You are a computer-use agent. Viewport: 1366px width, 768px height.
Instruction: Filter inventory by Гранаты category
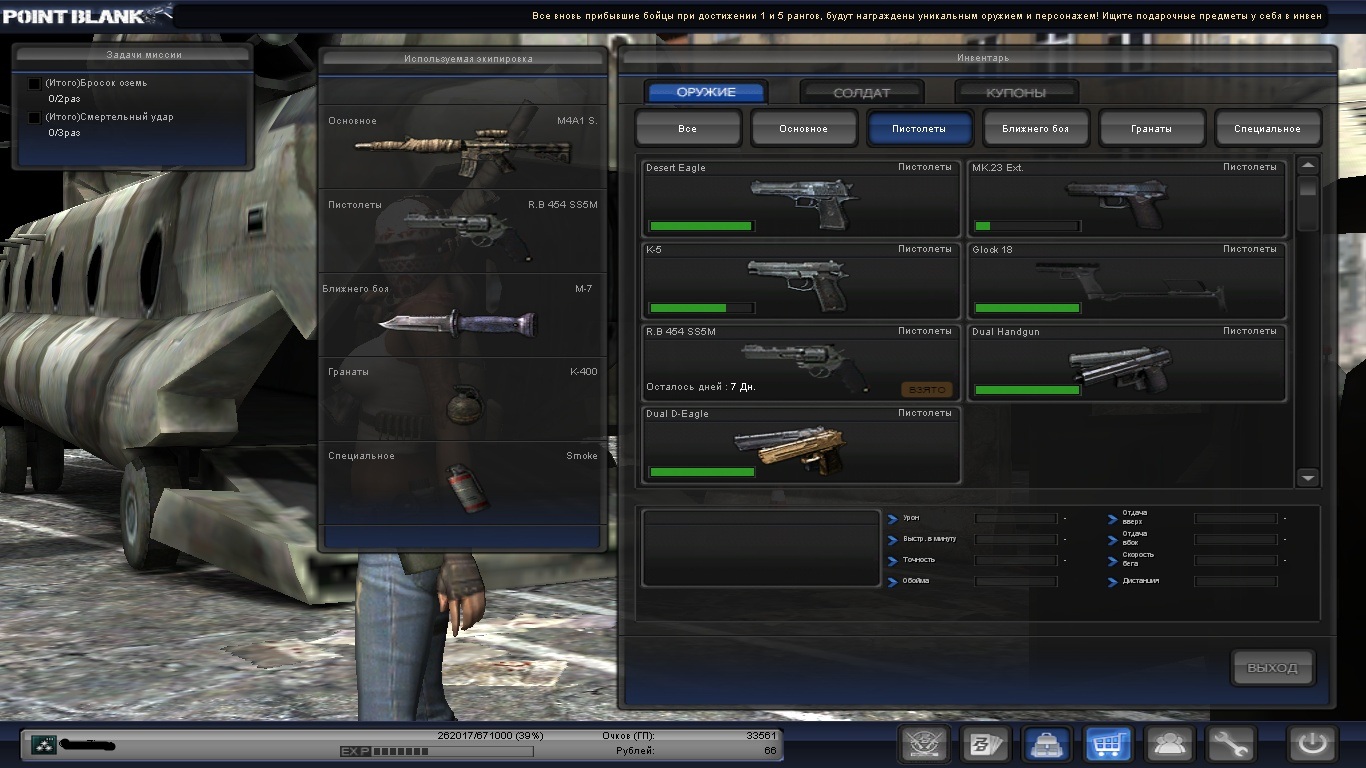tap(1152, 128)
